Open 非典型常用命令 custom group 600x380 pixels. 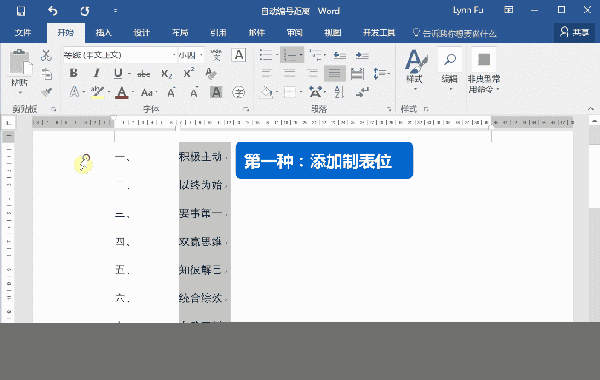(484, 70)
